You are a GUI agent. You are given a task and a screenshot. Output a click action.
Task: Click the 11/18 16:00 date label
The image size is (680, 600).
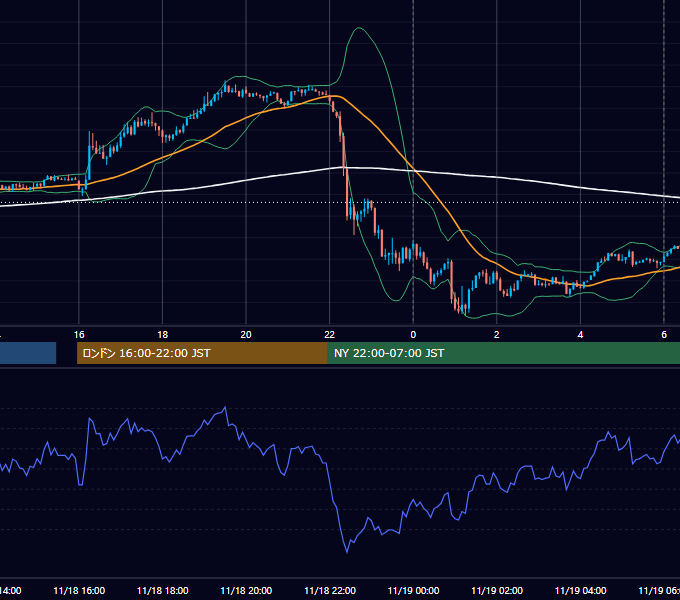(x=79, y=590)
